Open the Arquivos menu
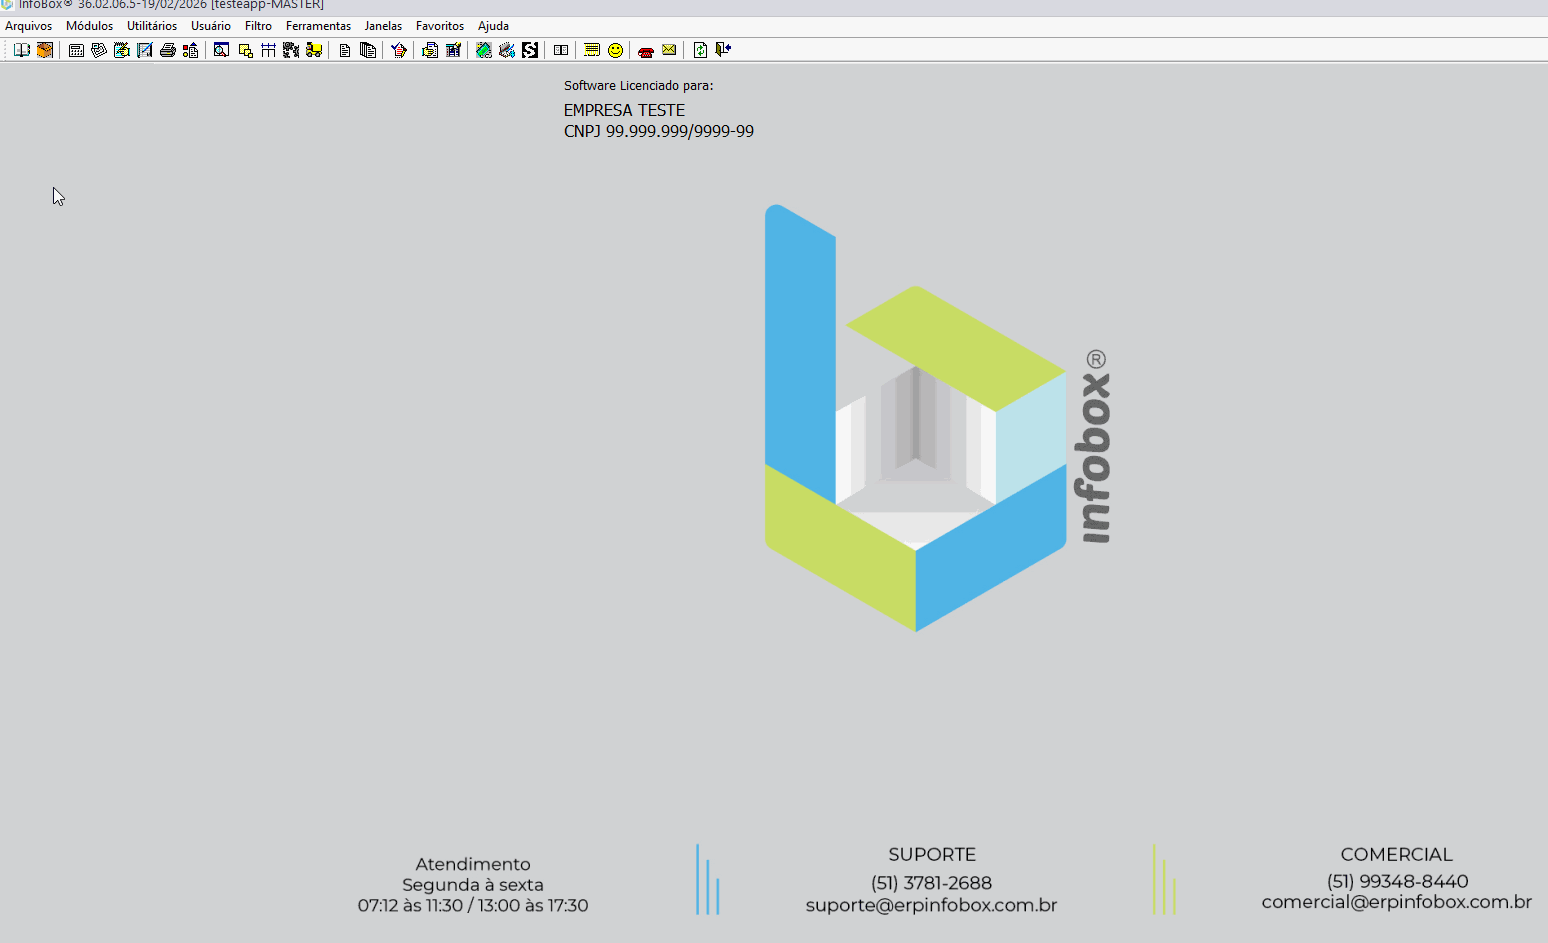The height and width of the screenshot is (943, 1548). (x=28, y=26)
